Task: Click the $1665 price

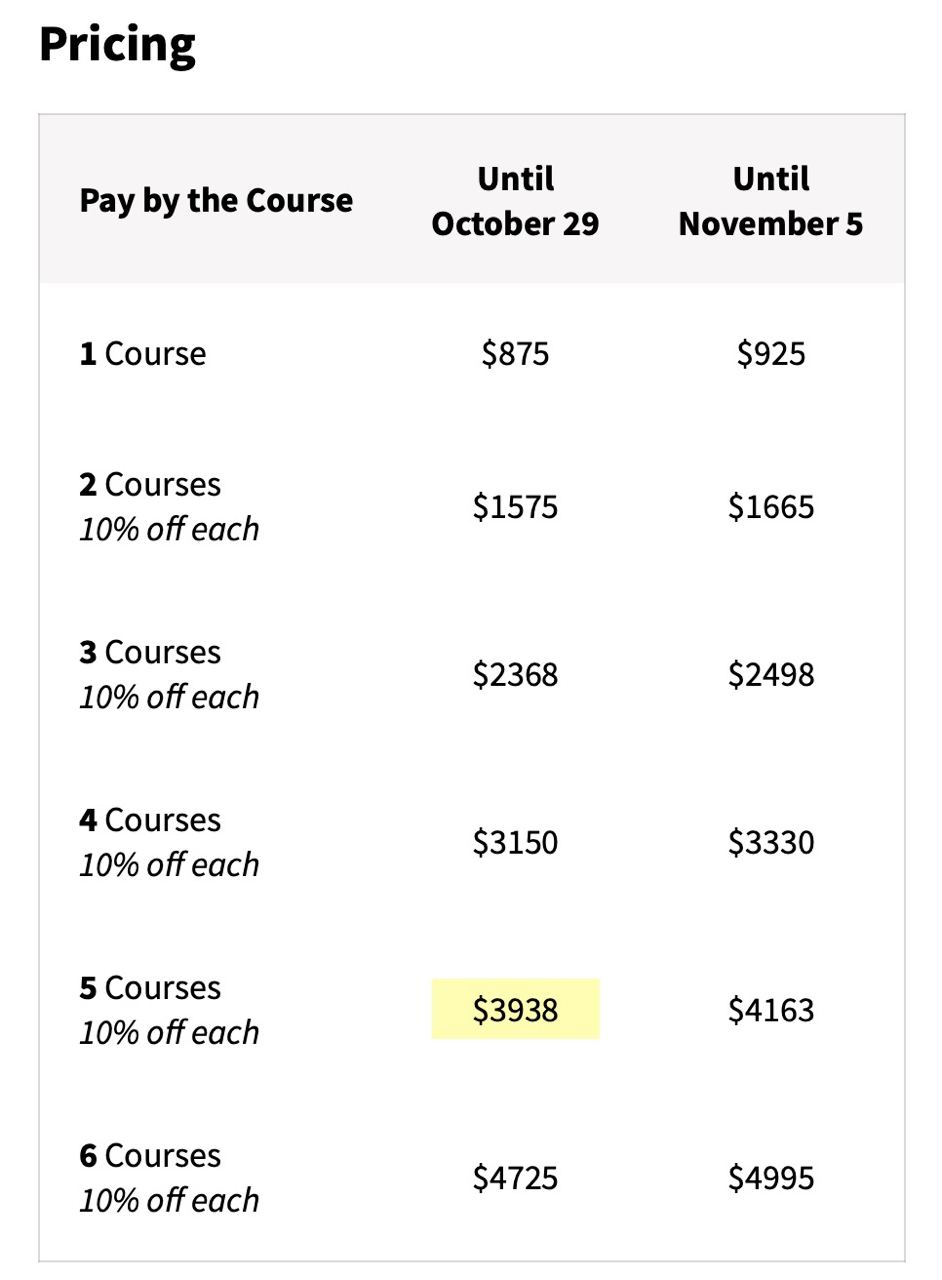Action: pos(770,507)
